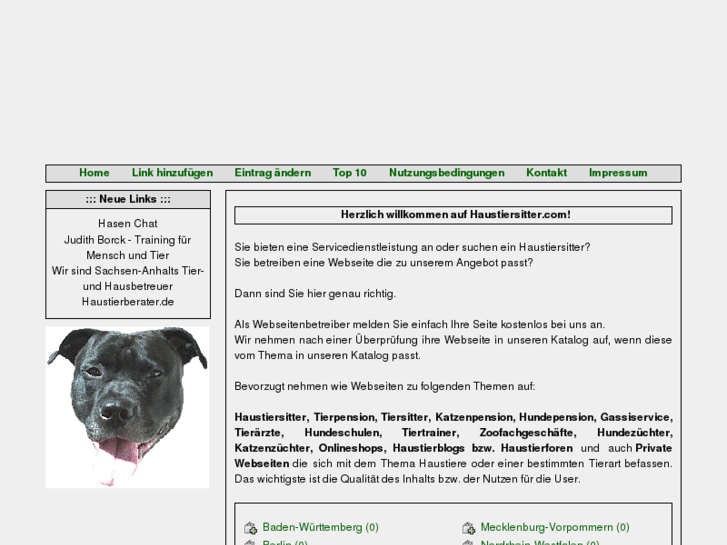Open the Hasen Chat link
This screenshot has height=545, width=727.
pos(128,224)
